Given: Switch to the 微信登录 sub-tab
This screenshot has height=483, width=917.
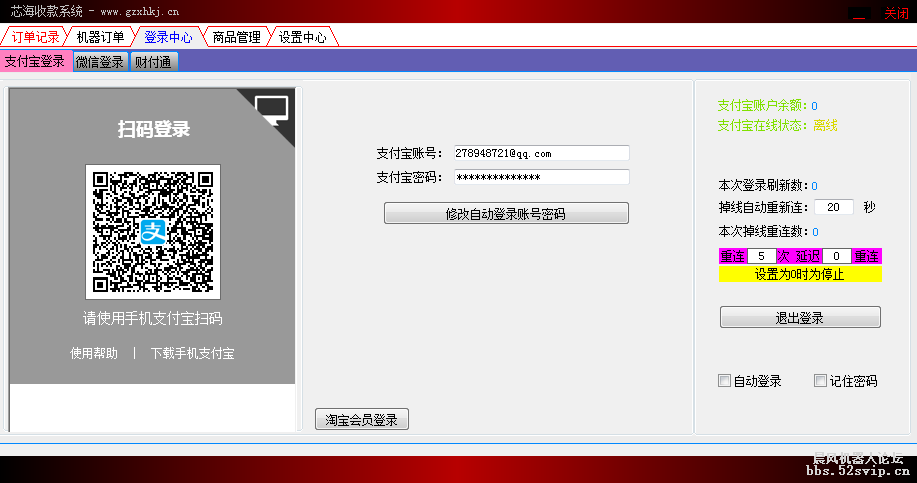Looking at the screenshot, I should tap(100, 61).
